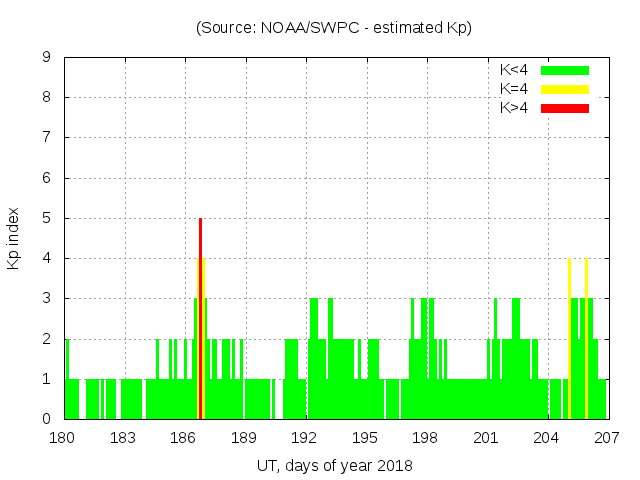Select the K<4 legend label text

pos(514,70)
